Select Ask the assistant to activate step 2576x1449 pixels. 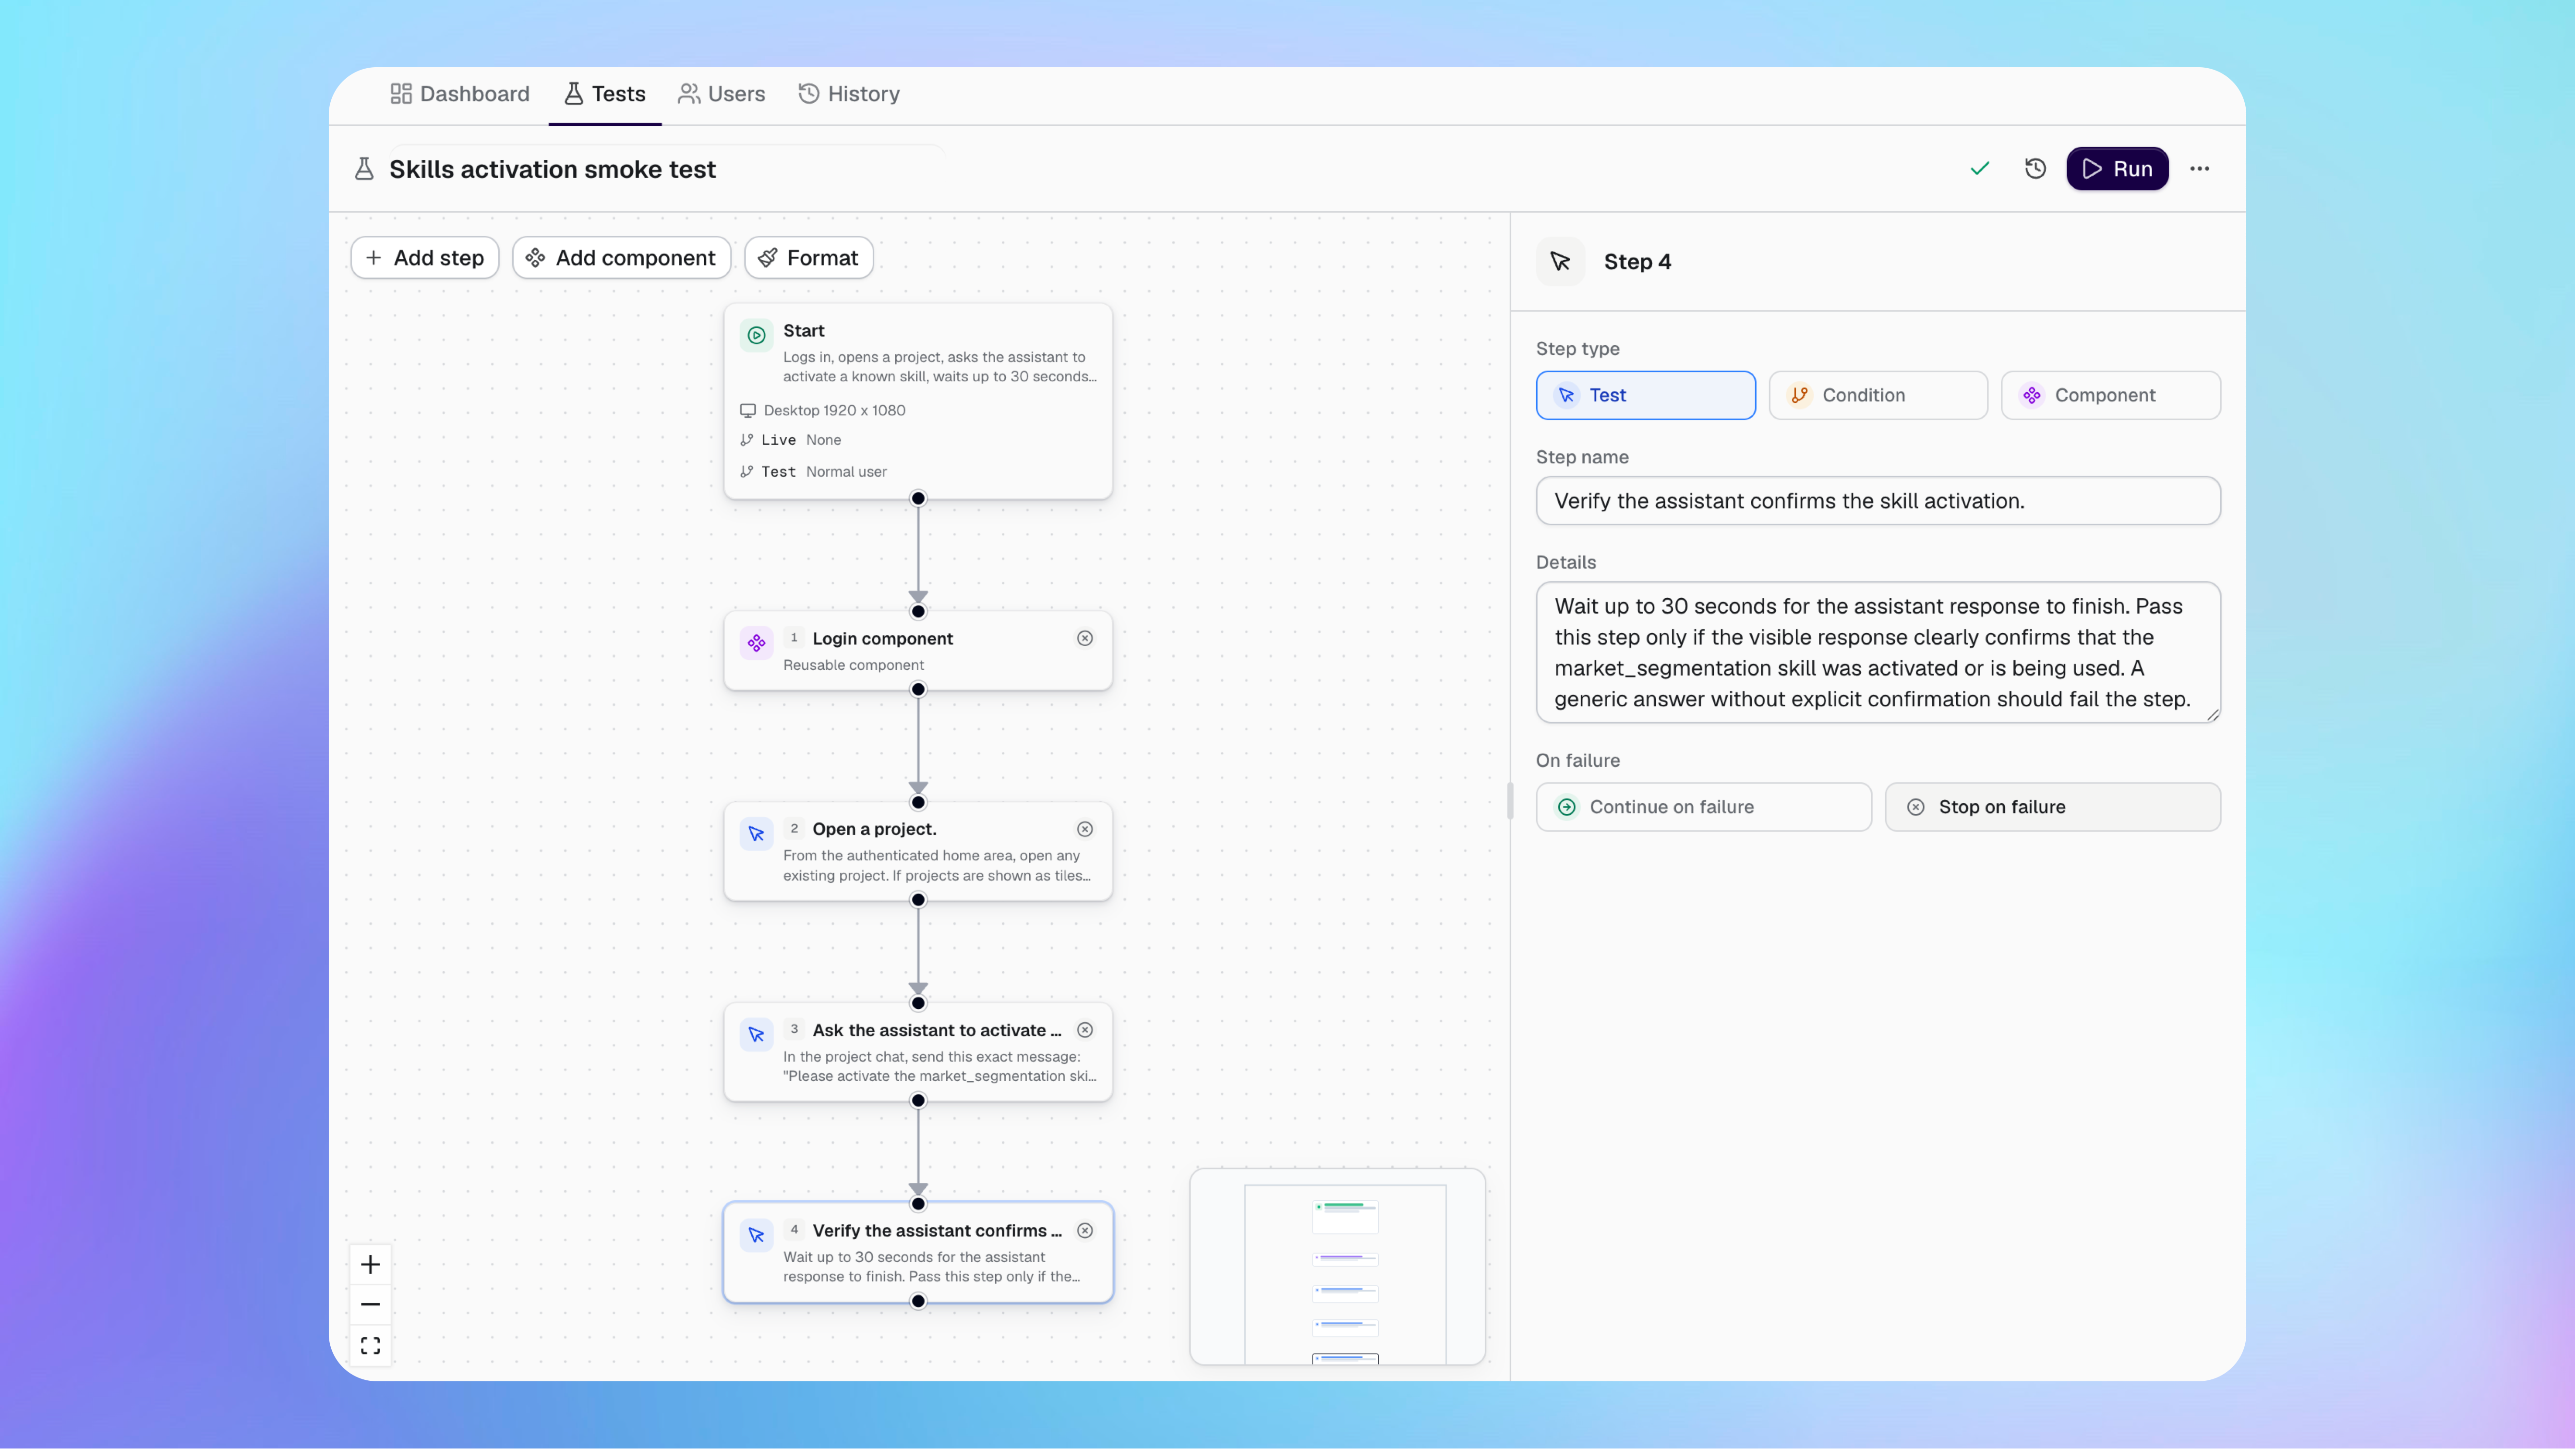click(x=918, y=1053)
